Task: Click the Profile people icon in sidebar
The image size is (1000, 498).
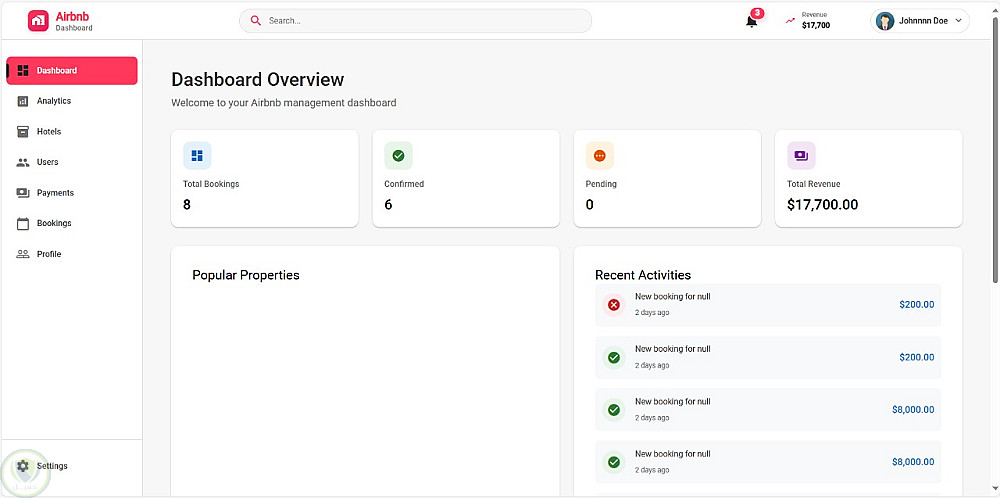Action: [23, 254]
